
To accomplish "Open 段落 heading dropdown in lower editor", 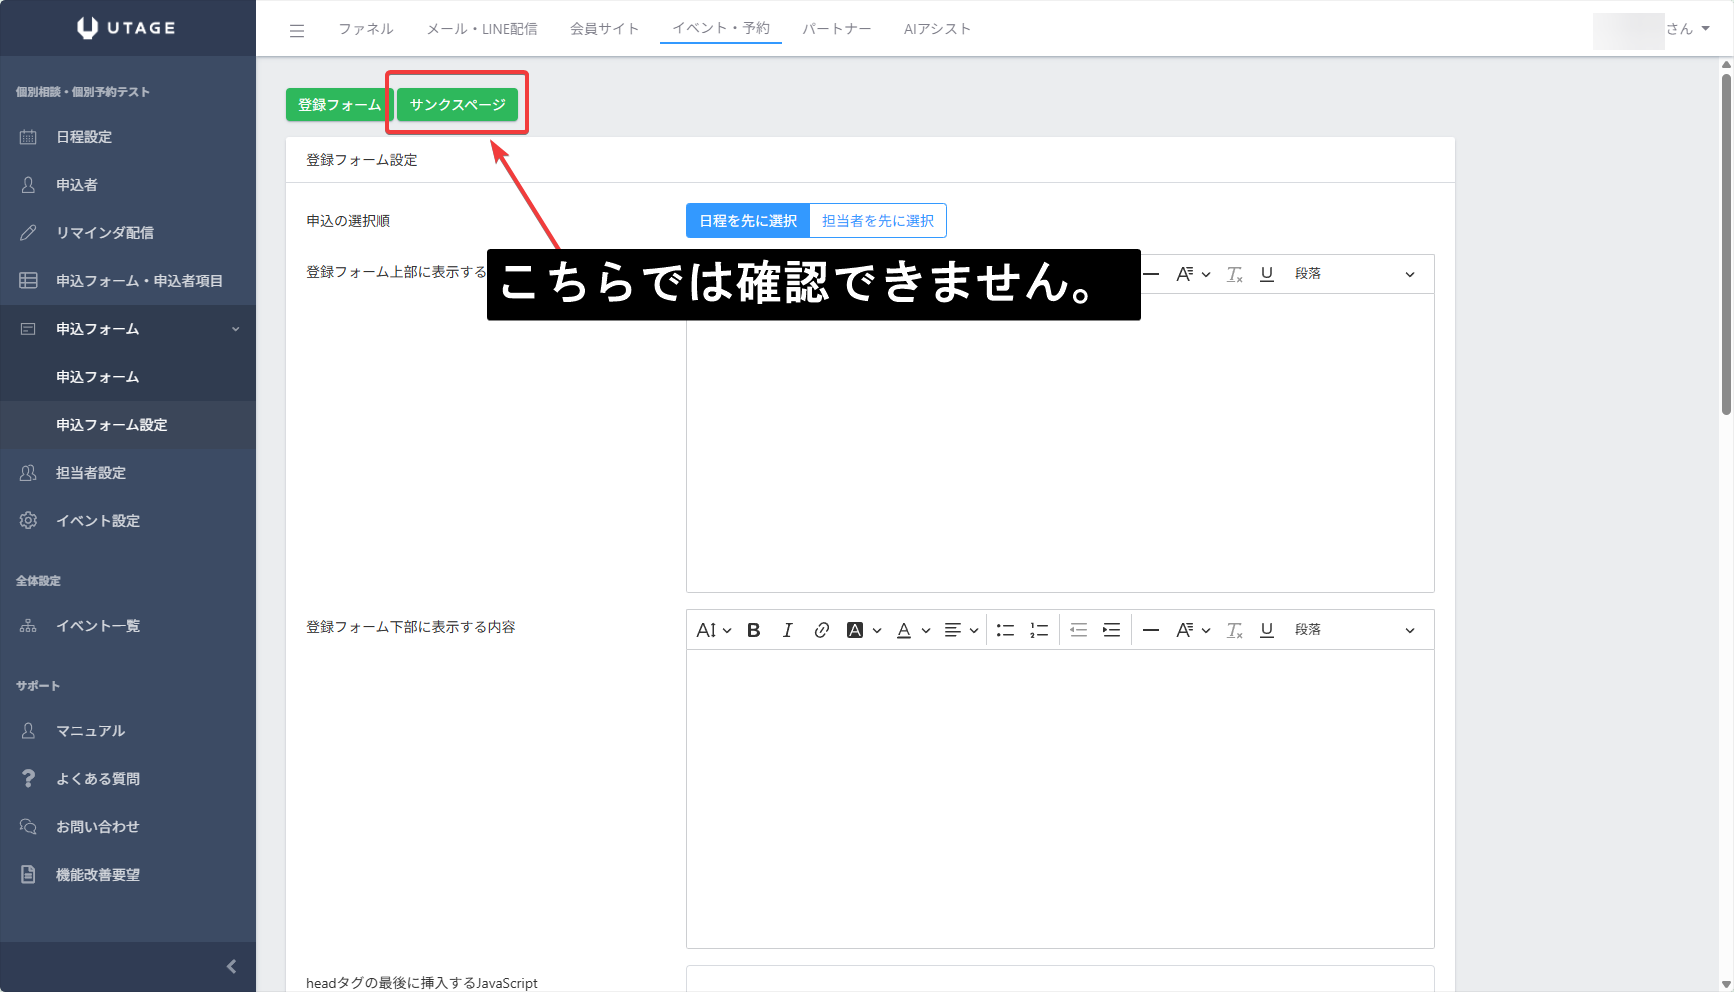I will coord(1355,630).
